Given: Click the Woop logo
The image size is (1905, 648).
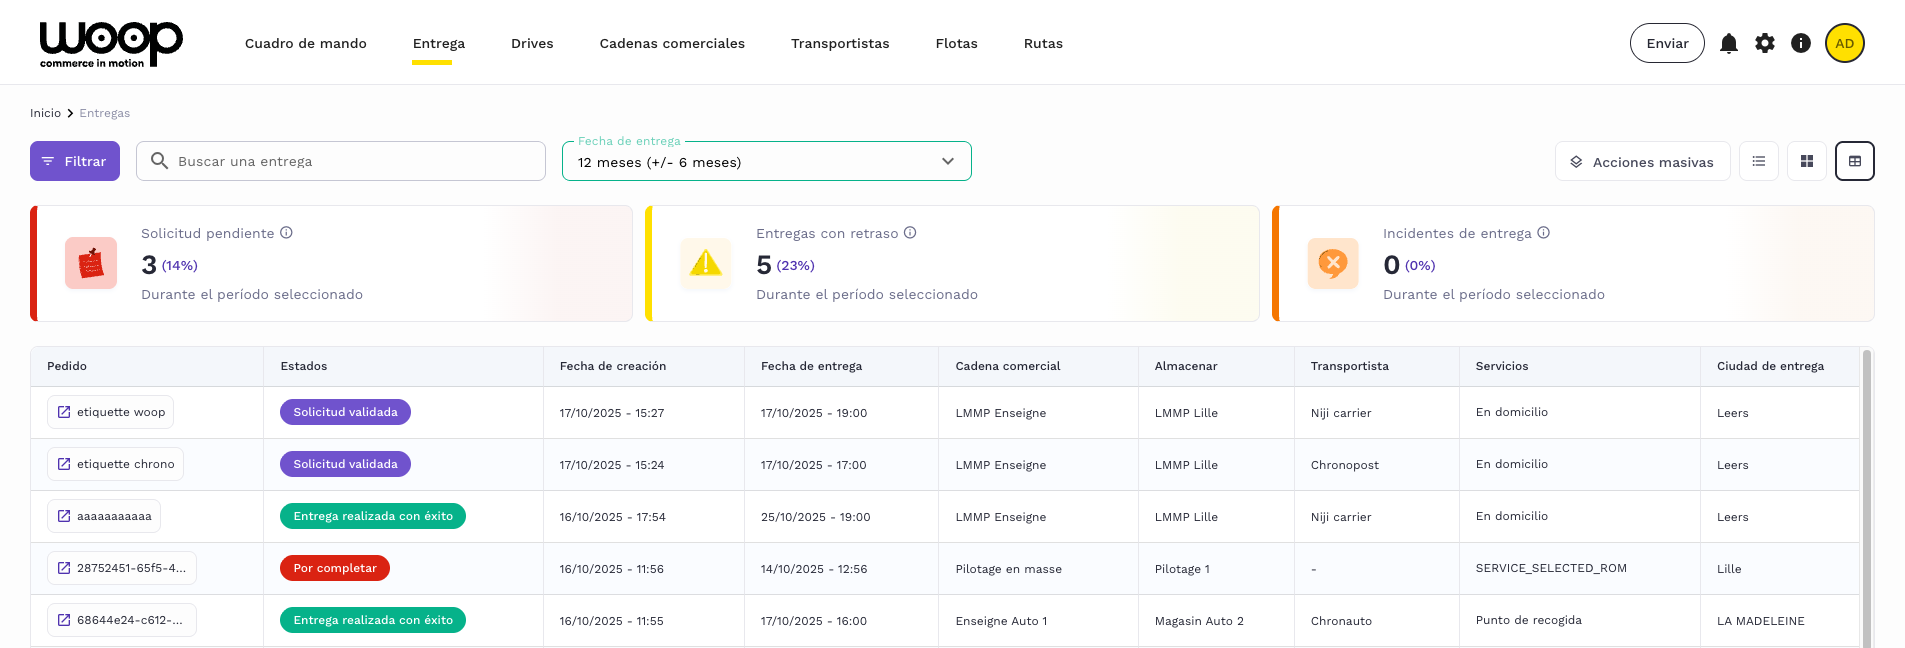Looking at the screenshot, I should tap(110, 44).
